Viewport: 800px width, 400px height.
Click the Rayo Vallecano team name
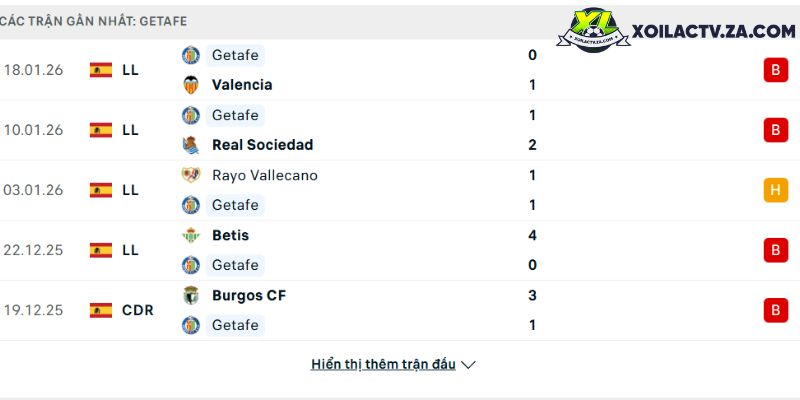click(264, 175)
